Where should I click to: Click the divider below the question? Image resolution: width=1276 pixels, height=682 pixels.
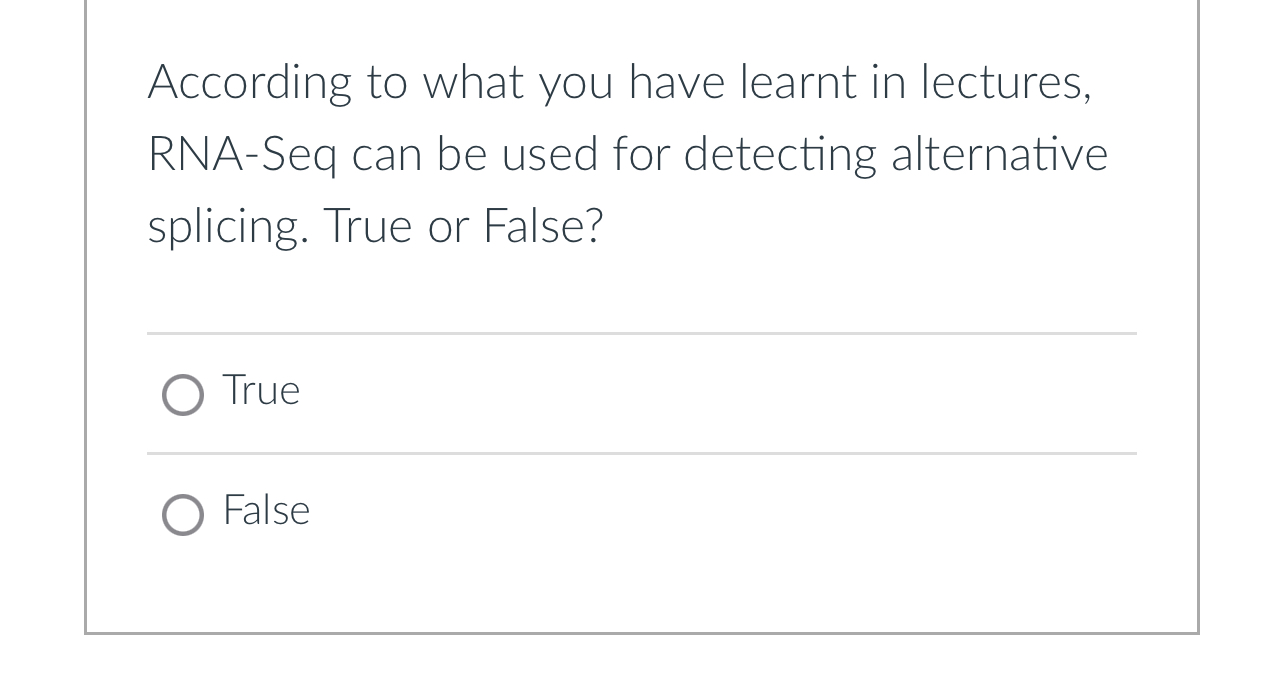(640, 333)
